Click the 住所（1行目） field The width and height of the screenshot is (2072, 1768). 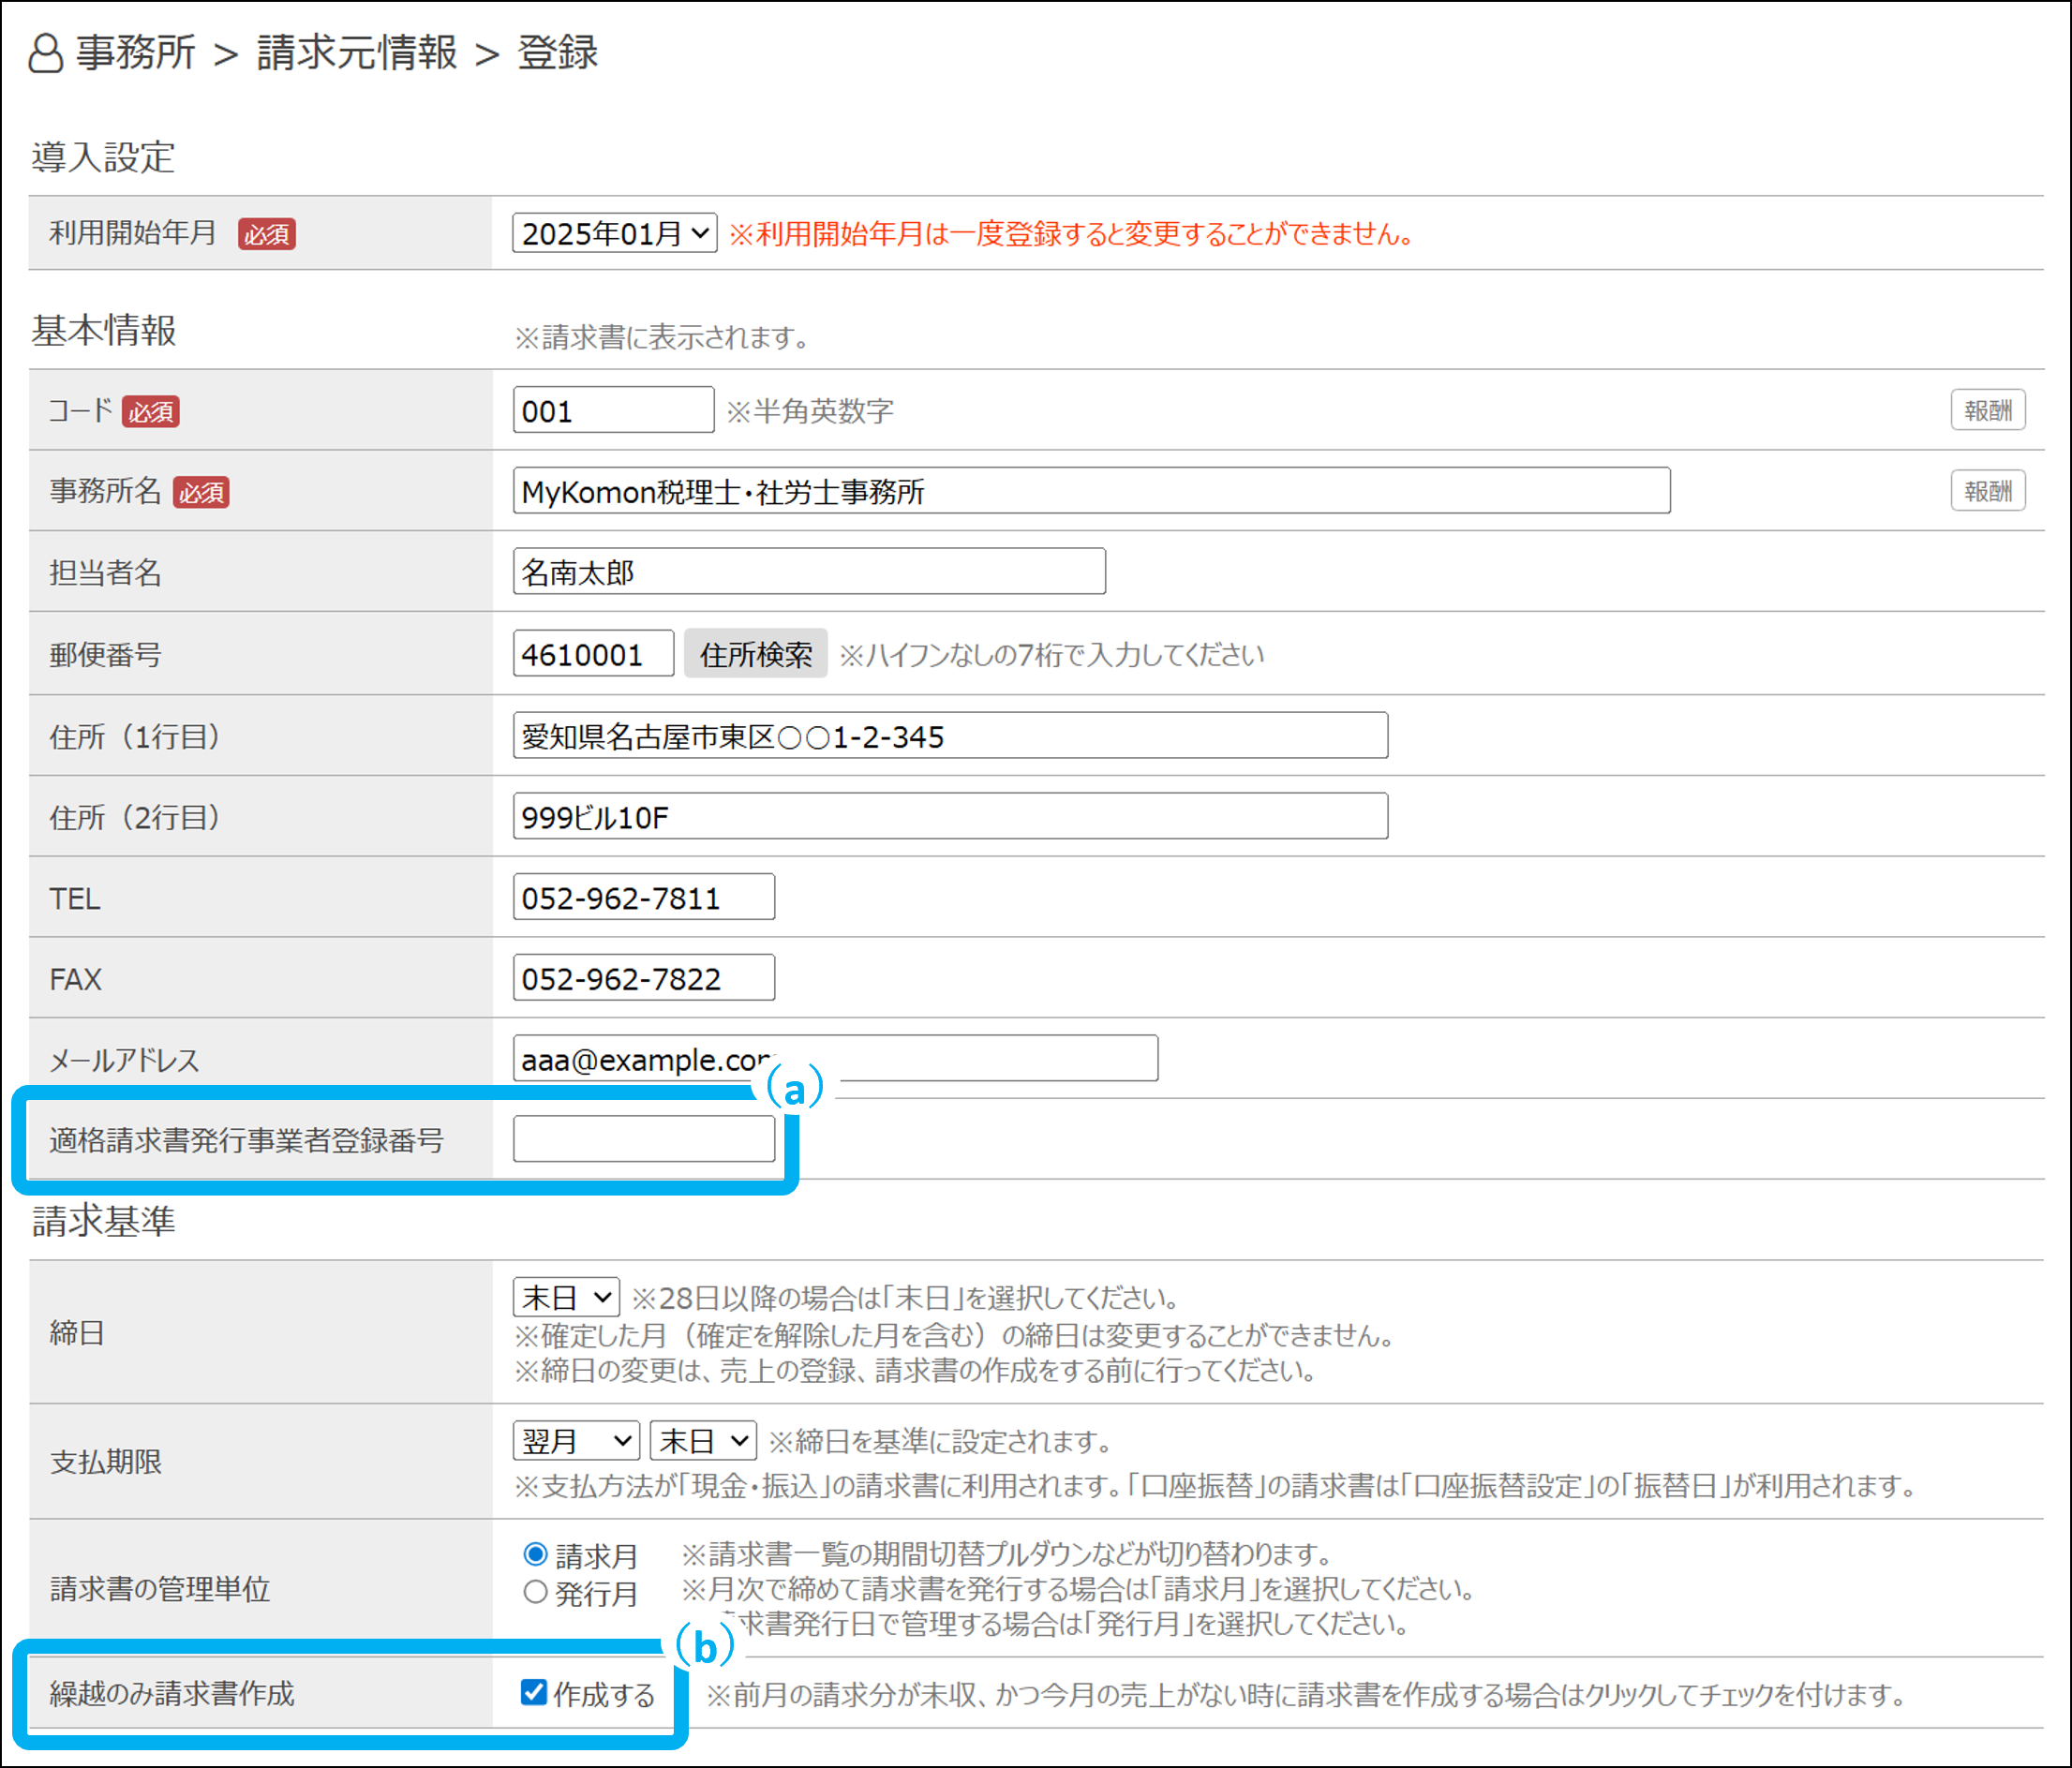pos(949,736)
